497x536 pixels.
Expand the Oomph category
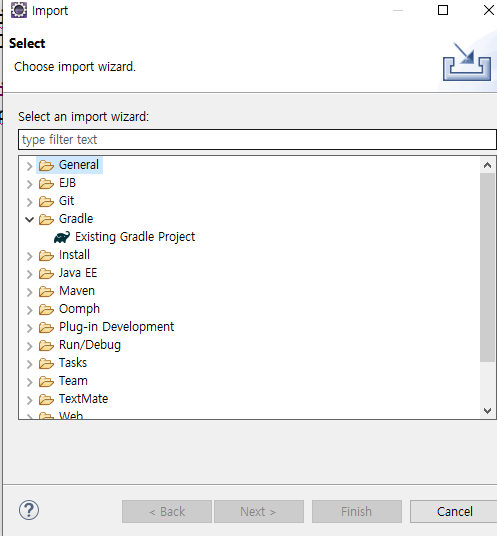point(29,310)
